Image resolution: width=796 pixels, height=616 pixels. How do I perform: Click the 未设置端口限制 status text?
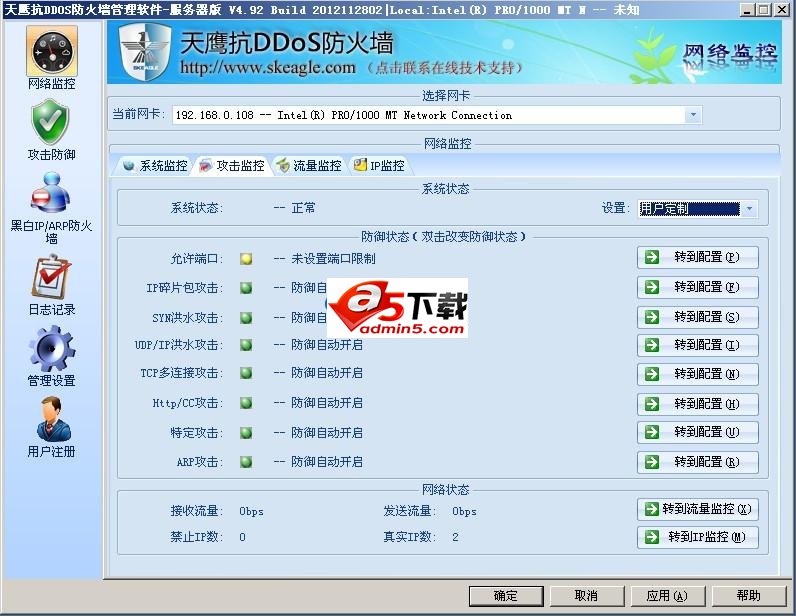(334, 259)
